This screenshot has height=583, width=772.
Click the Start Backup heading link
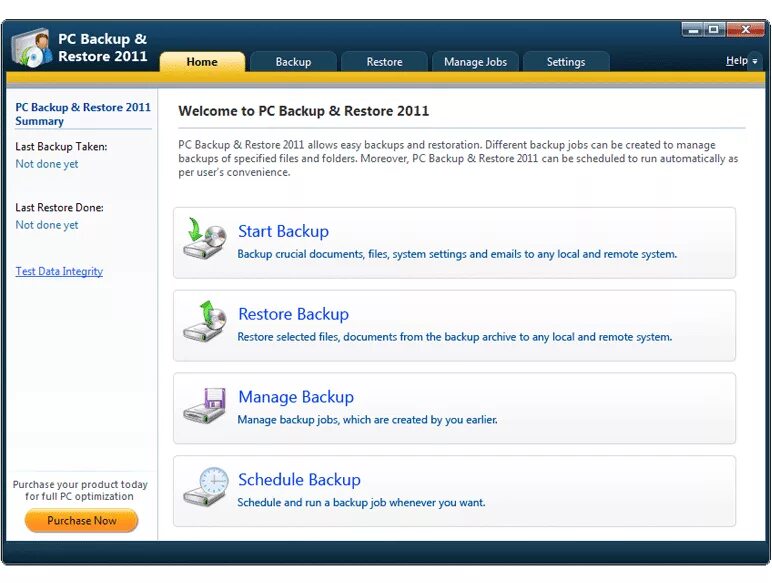tap(284, 231)
